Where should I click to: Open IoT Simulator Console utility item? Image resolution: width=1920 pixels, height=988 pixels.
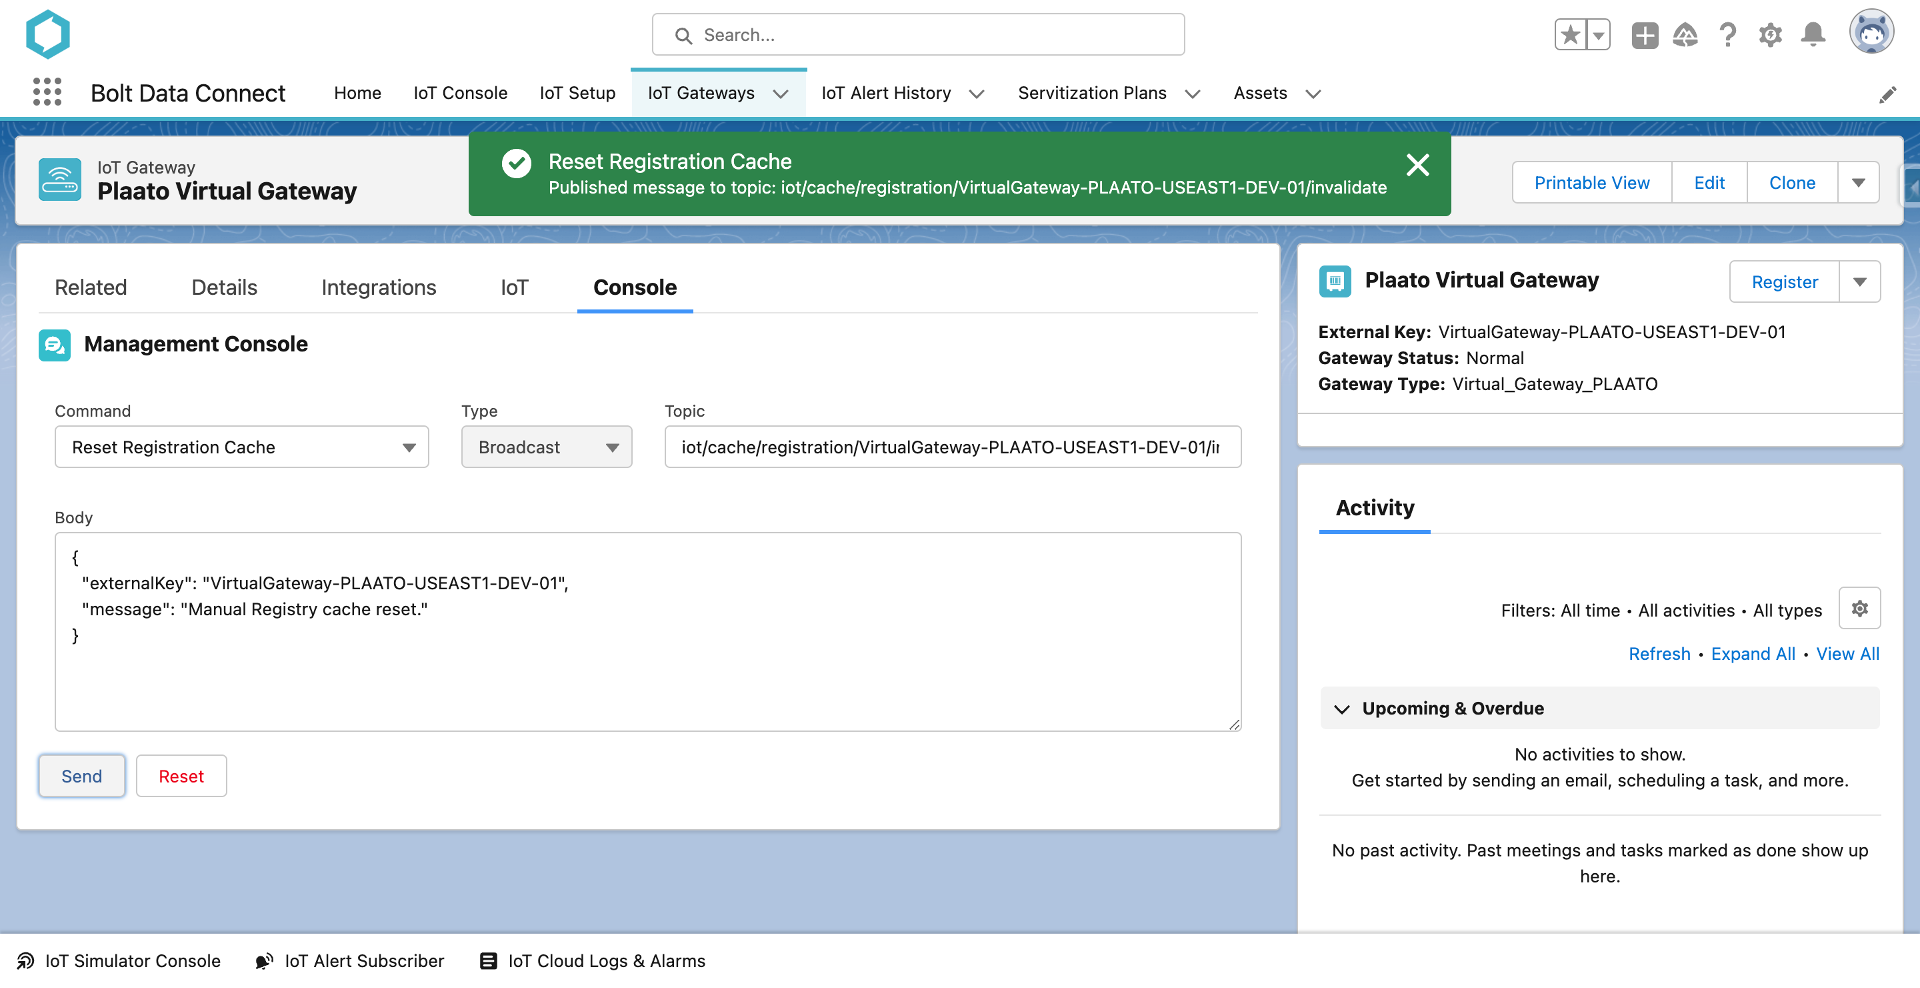[119, 961]
